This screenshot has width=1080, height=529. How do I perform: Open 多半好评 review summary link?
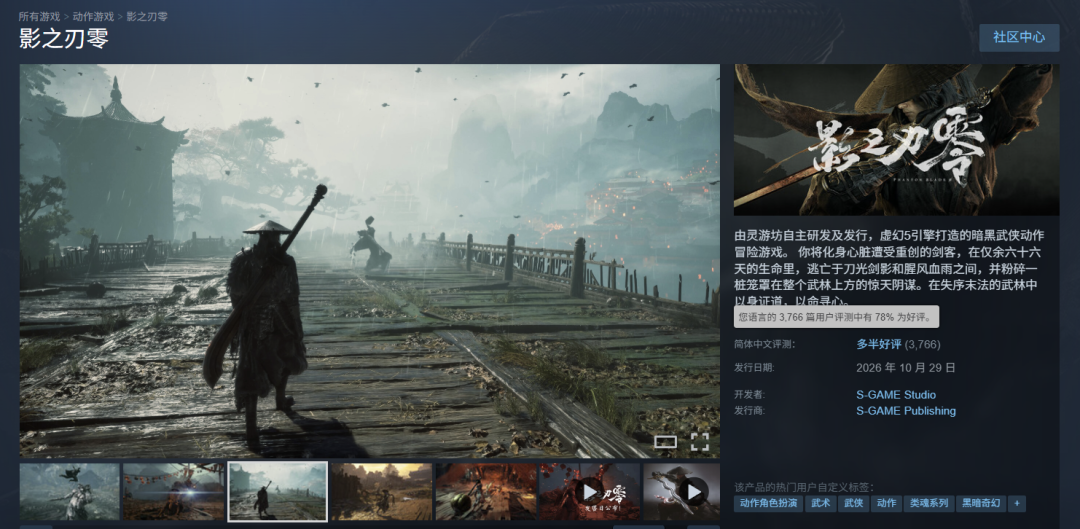[879, 344]
